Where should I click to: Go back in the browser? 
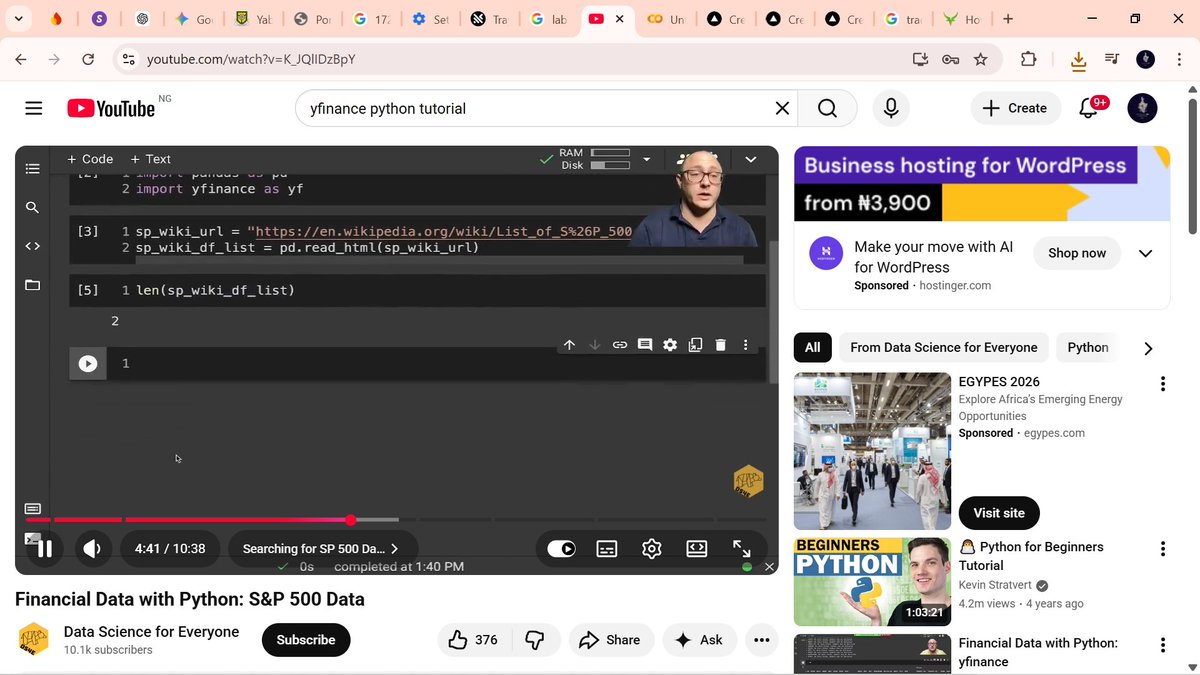click(x=21, y=60)
